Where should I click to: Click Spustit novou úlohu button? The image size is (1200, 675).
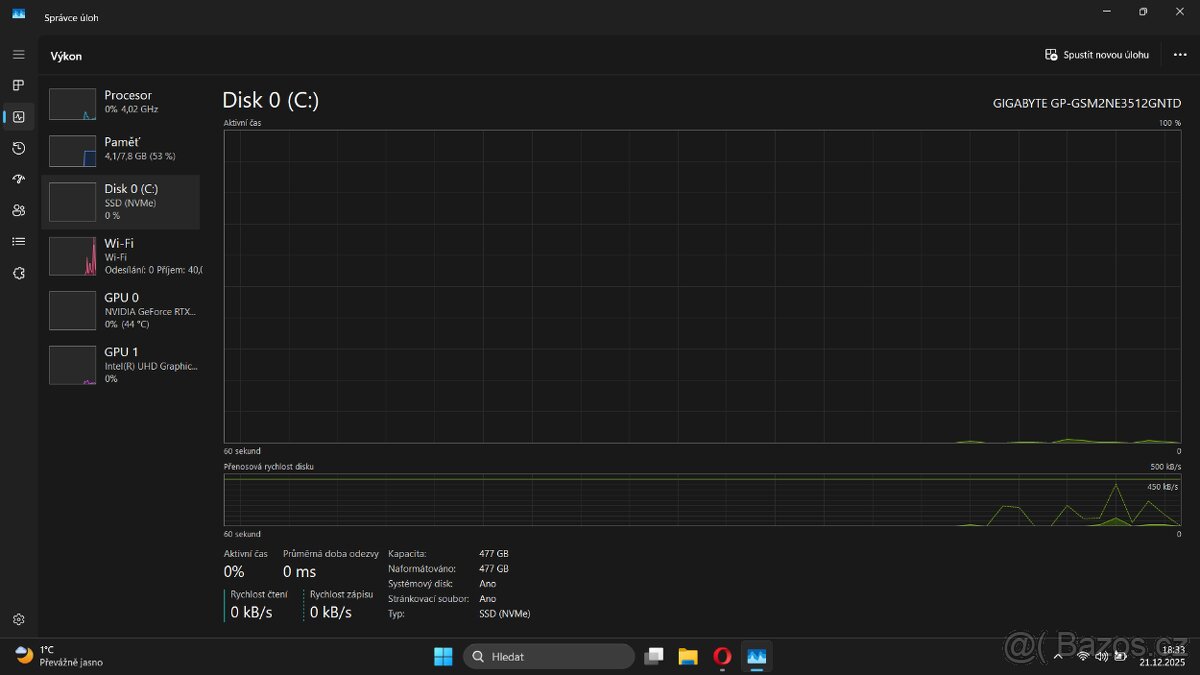(1097, 55)
